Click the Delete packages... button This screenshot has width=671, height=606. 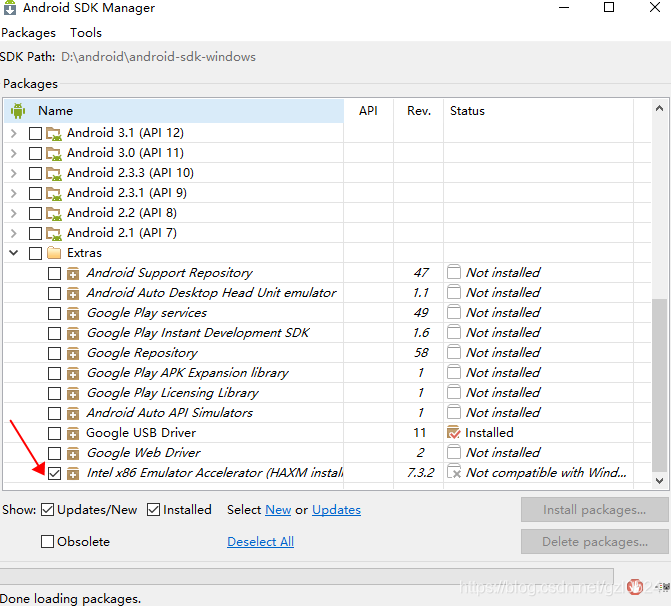pyautogui.click(x=594, y=542)
